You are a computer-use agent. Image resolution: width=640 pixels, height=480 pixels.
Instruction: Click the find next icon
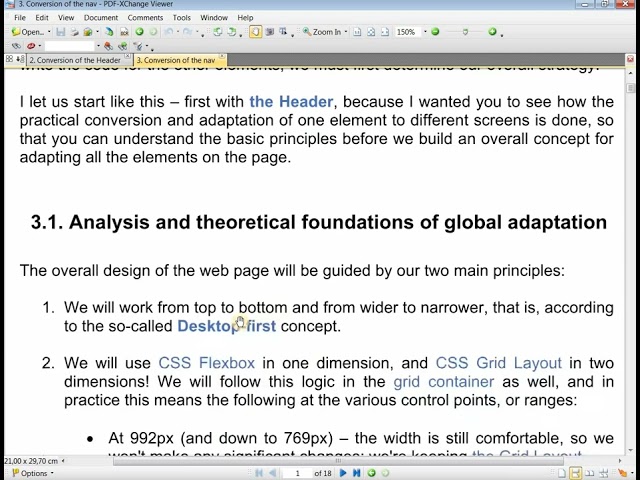click(x=122, y=46)
